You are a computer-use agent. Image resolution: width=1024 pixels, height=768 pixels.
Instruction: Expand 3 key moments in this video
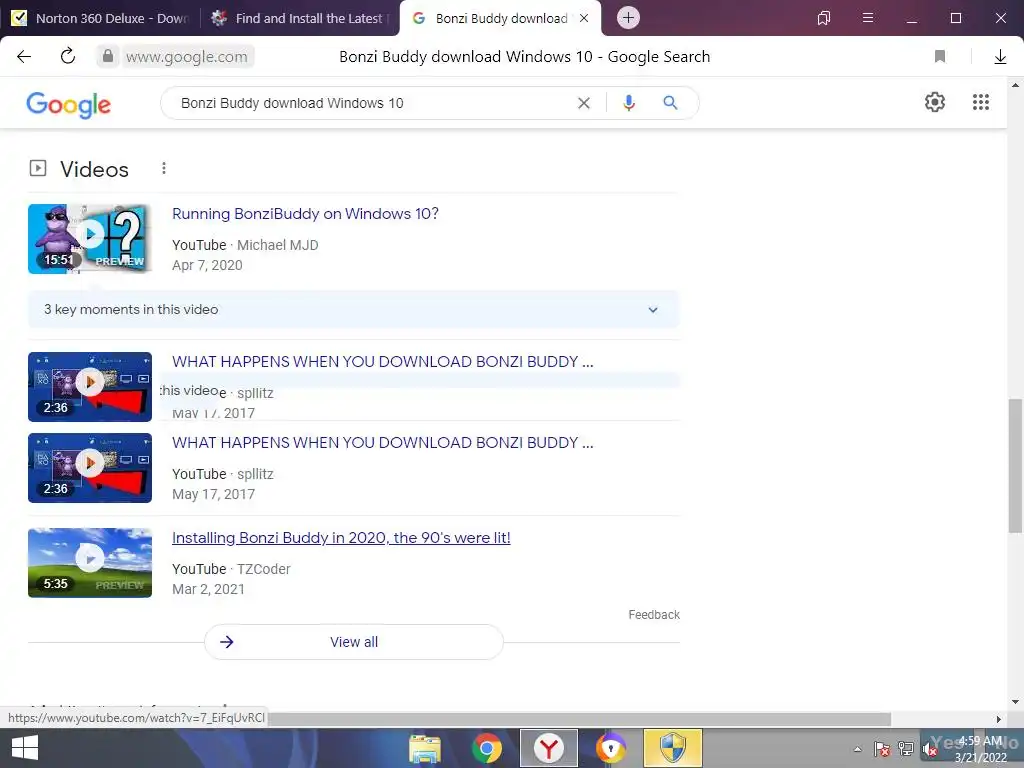(x=353, y=310)
